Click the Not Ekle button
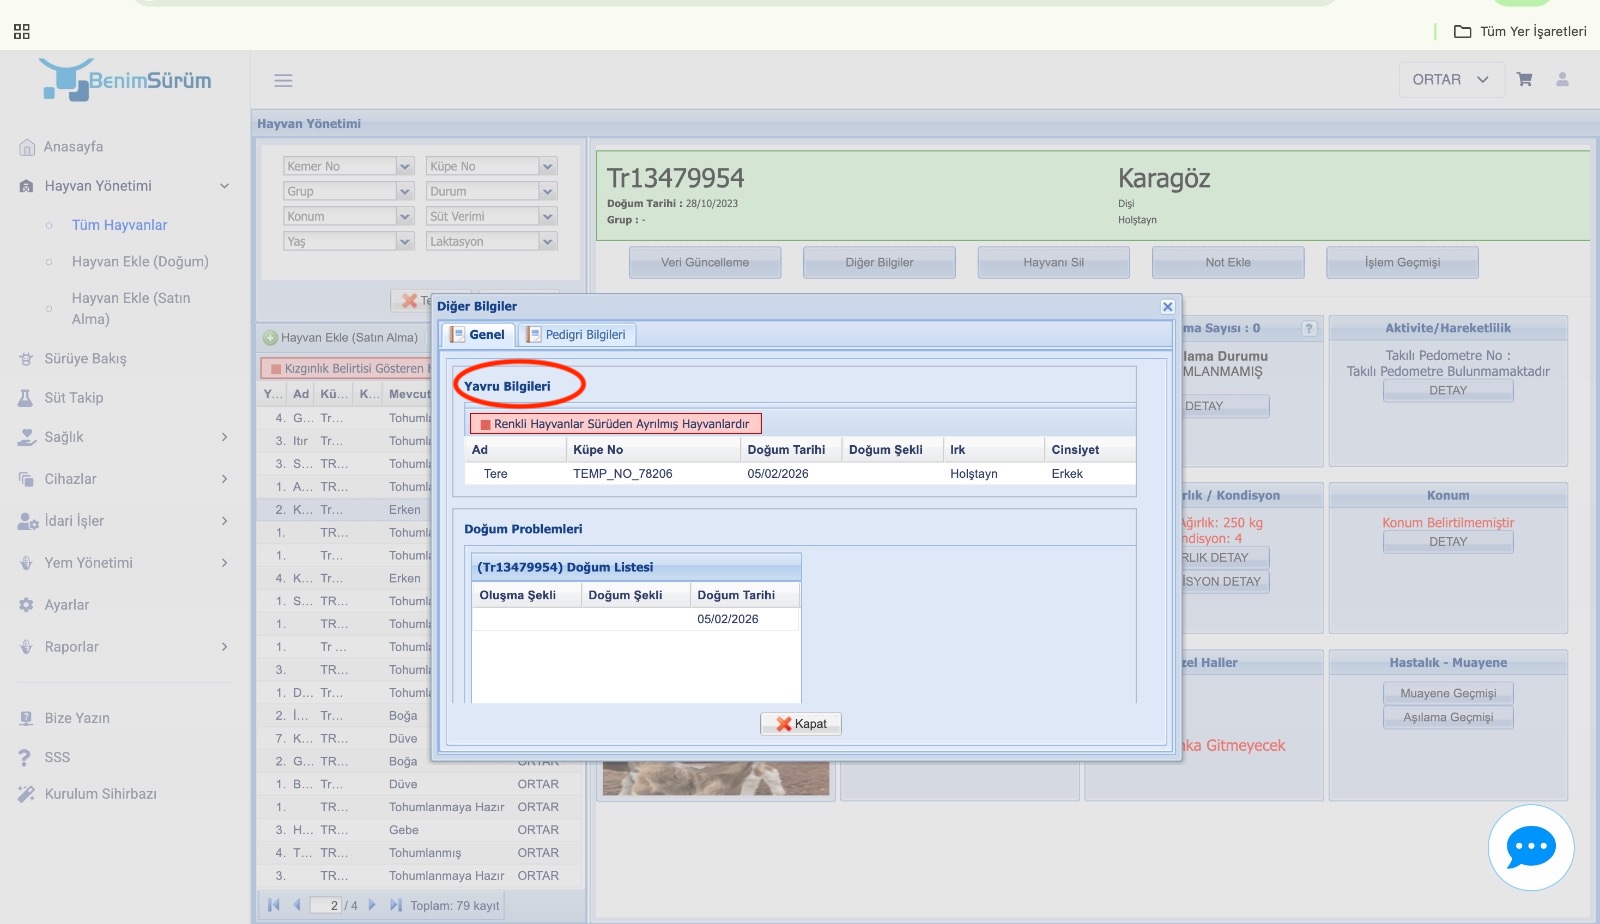Image resolution: width=1600 pixels, height=924 pixels. tap(1228, 262)
